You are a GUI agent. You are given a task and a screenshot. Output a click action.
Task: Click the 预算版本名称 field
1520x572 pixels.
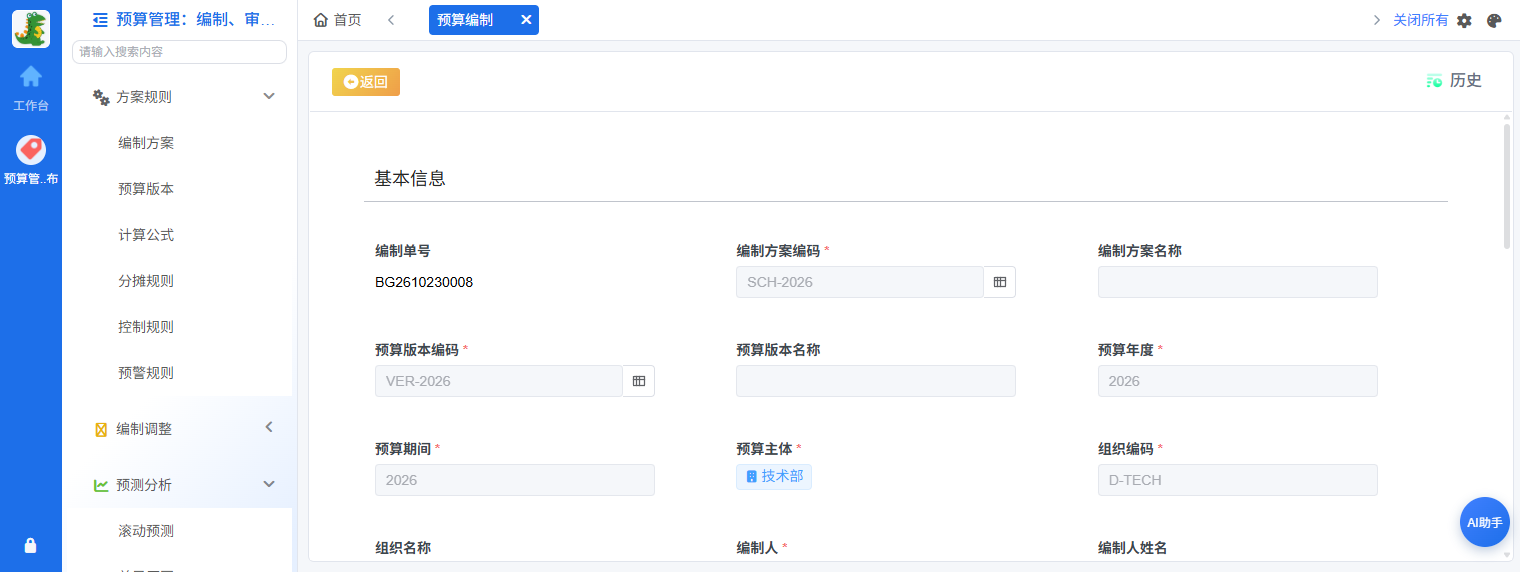point(876,381)
